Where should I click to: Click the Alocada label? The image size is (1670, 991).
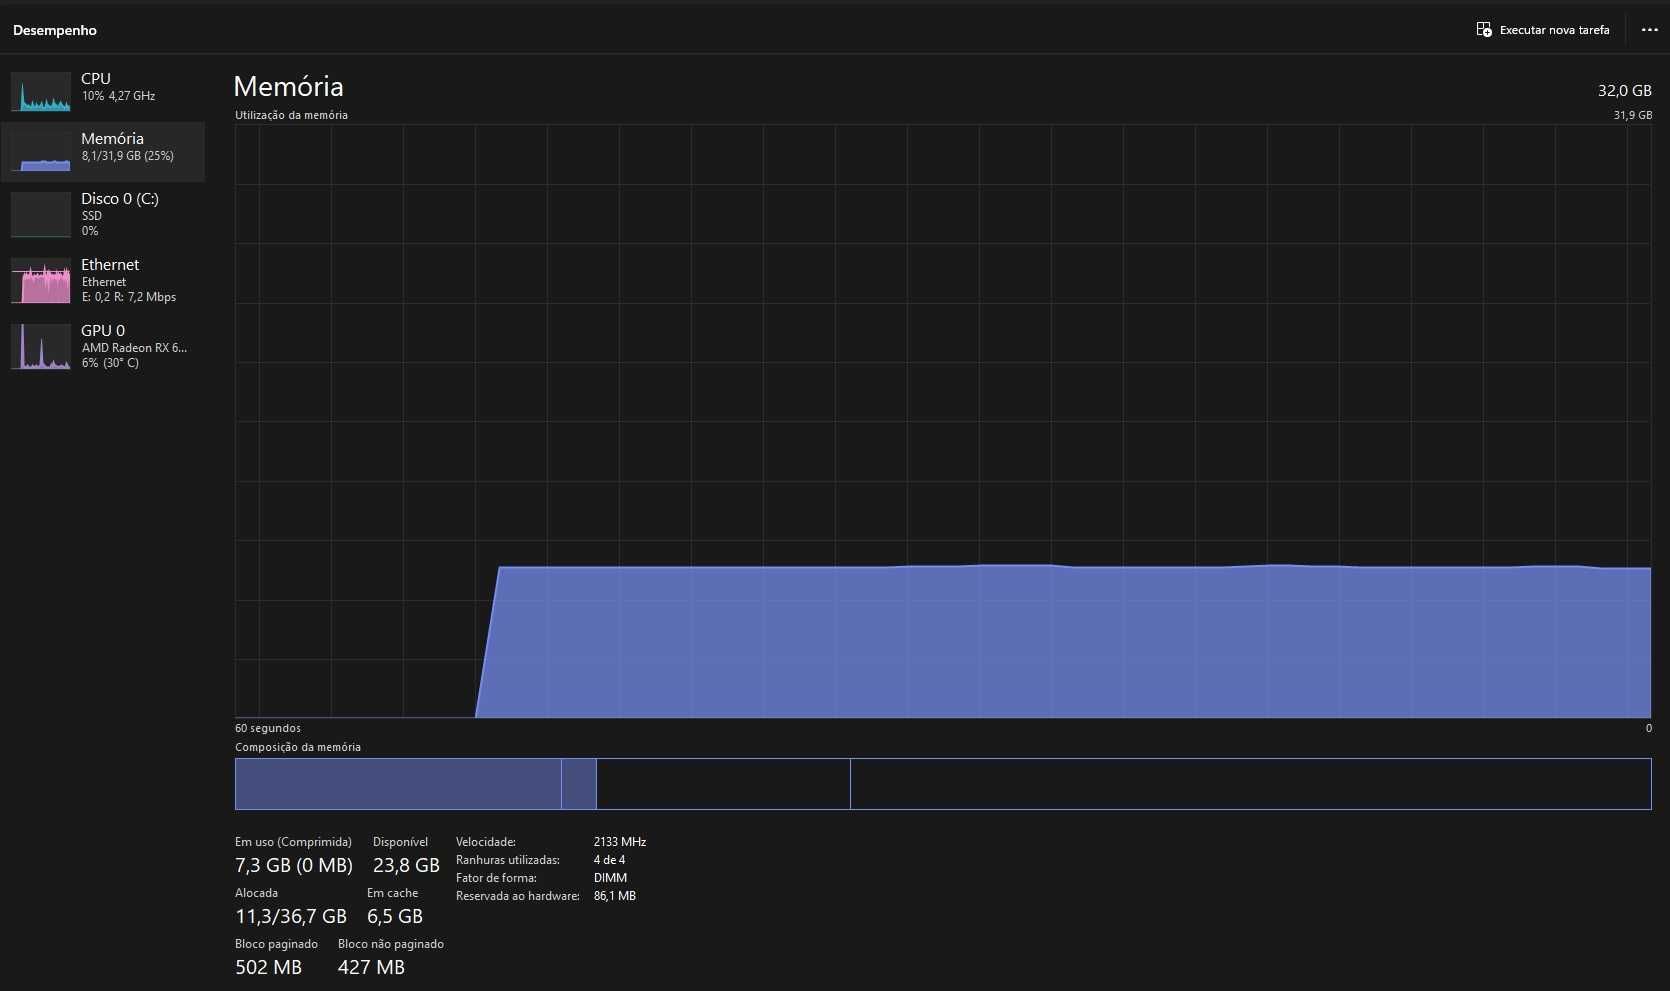click(x=256, y=893)
